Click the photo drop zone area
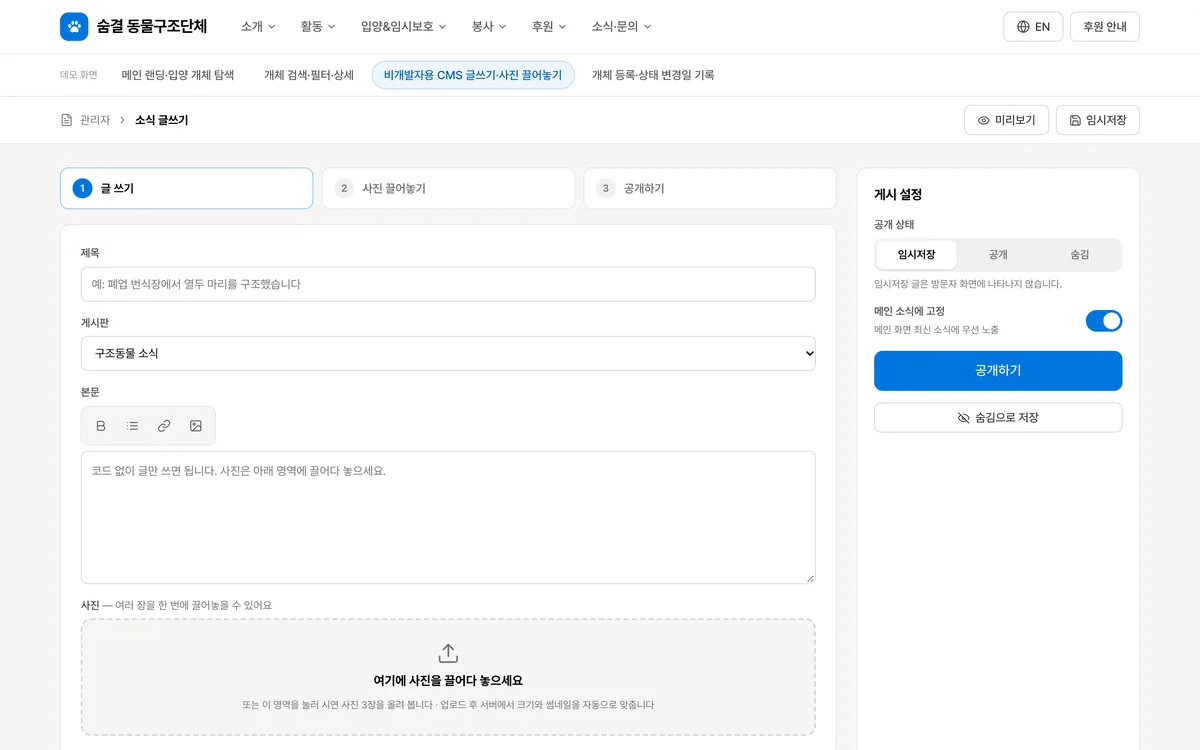 click(448, 677)
